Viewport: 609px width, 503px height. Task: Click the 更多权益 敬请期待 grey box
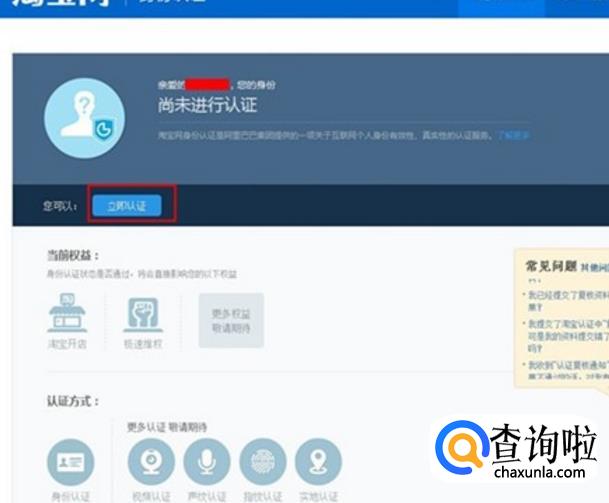(231, 320)
